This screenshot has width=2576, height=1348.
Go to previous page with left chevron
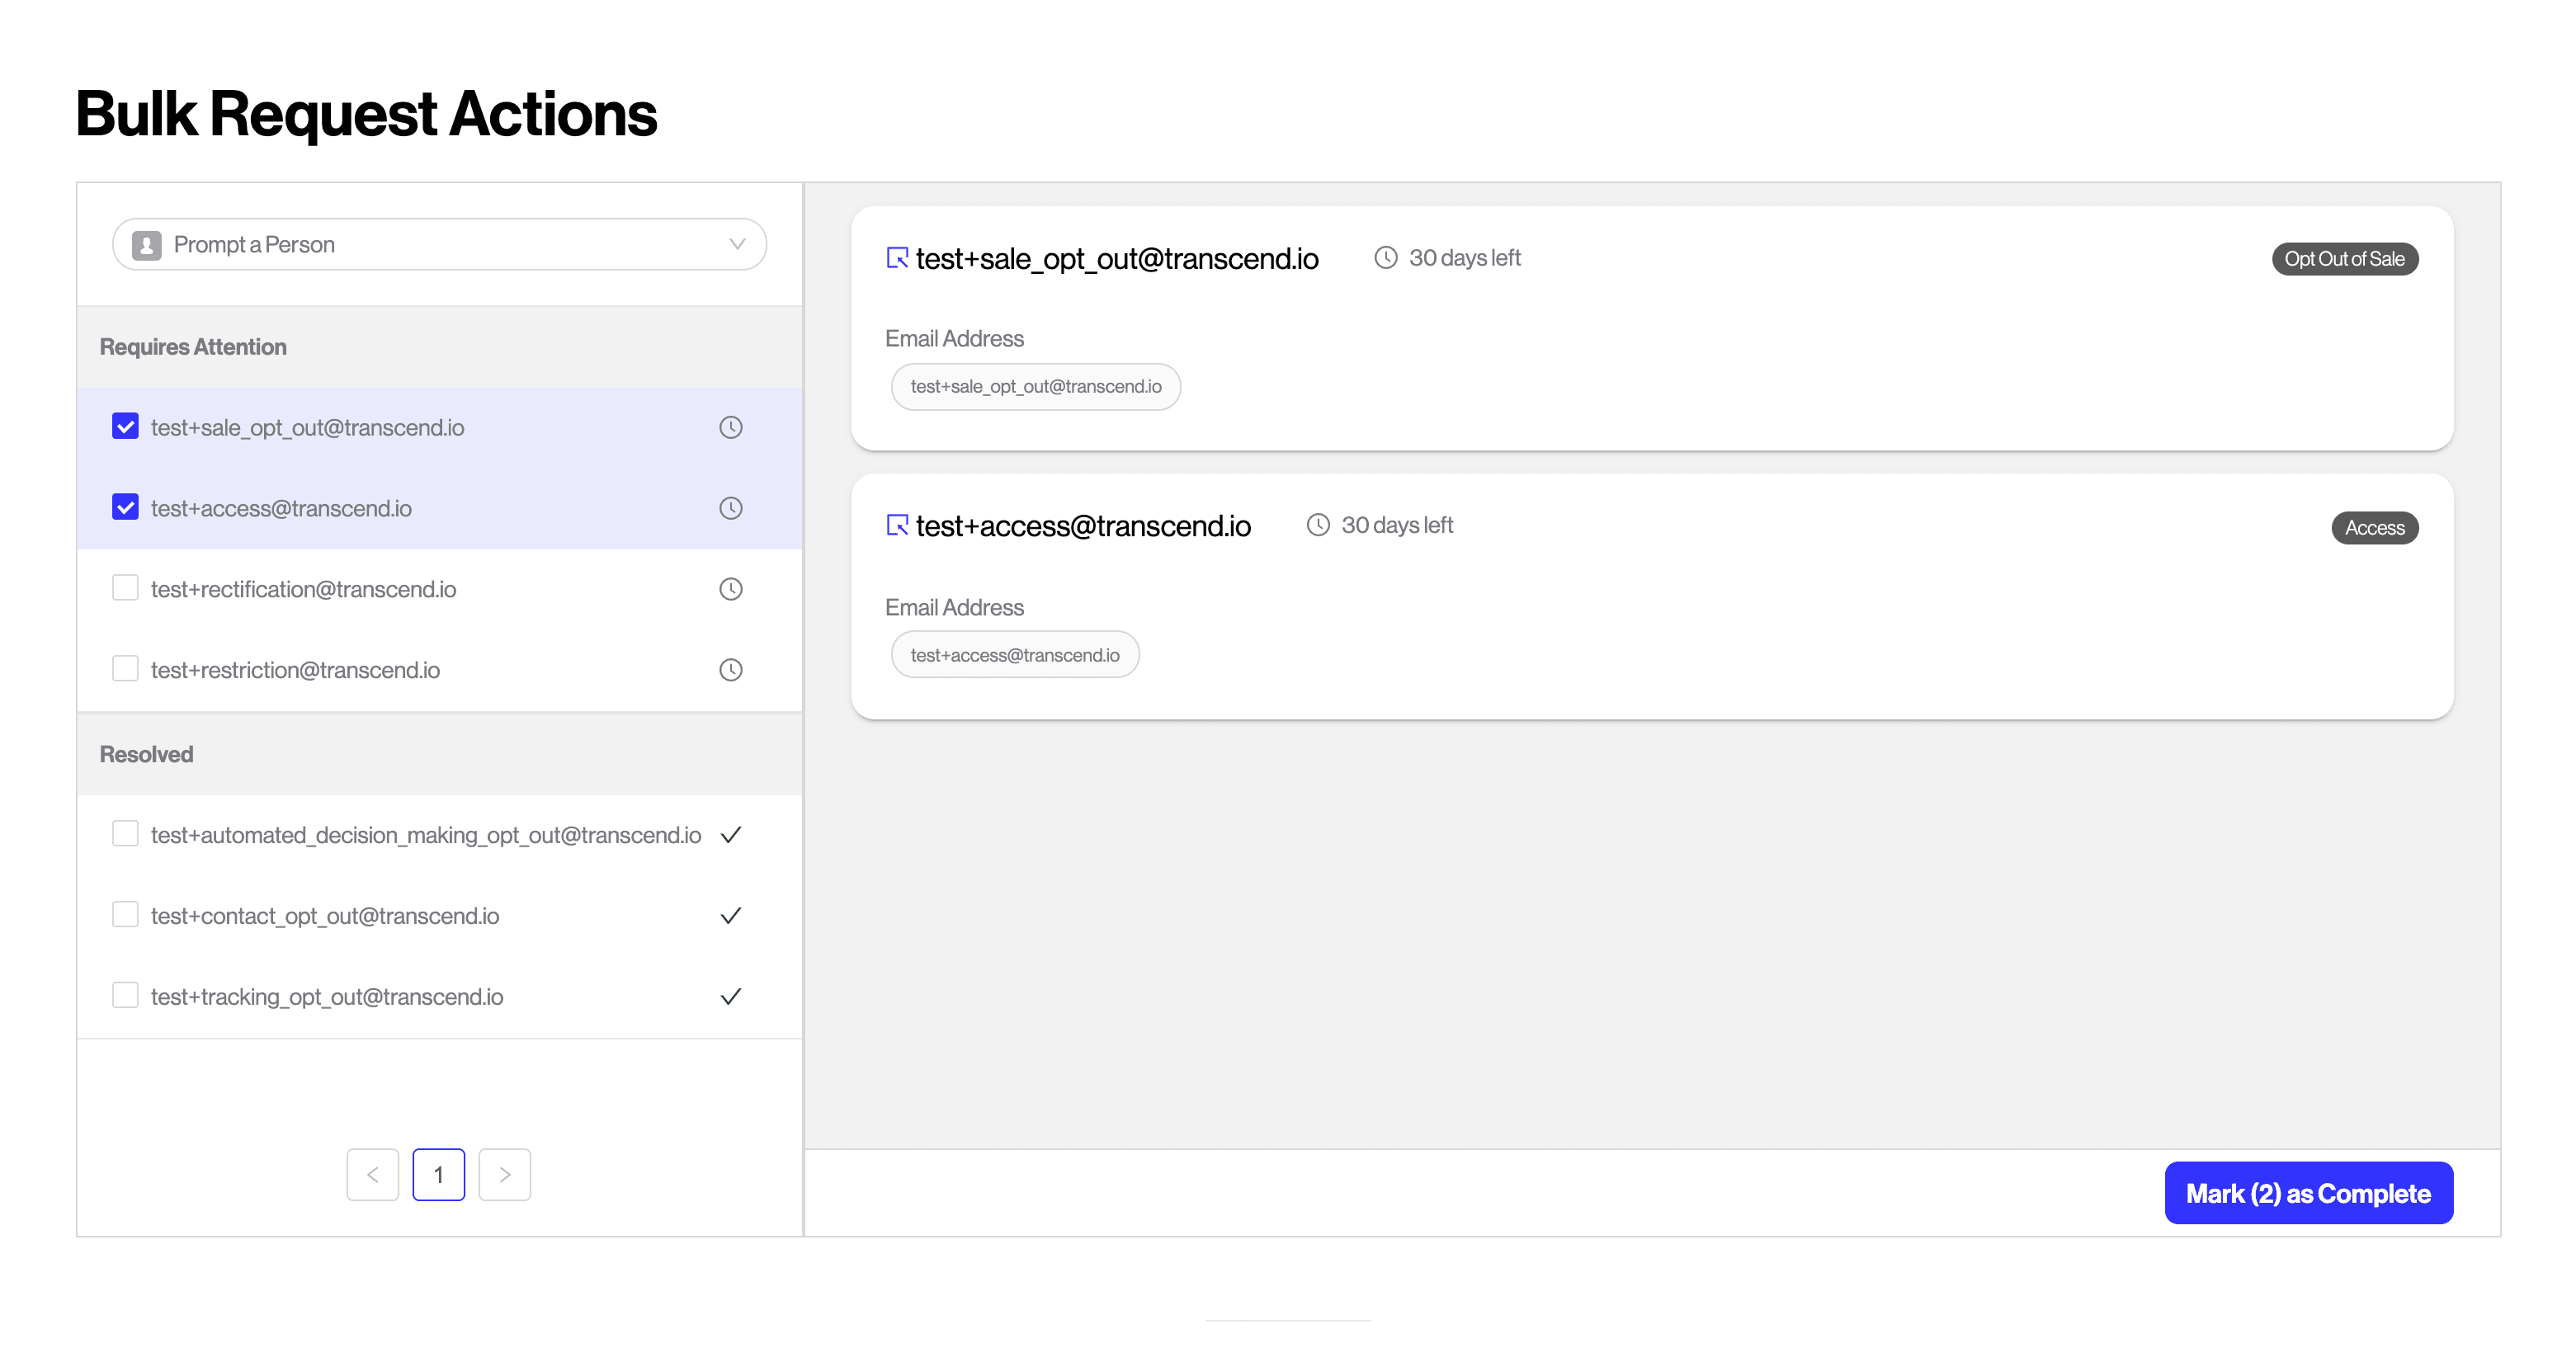click(373, 1174)
